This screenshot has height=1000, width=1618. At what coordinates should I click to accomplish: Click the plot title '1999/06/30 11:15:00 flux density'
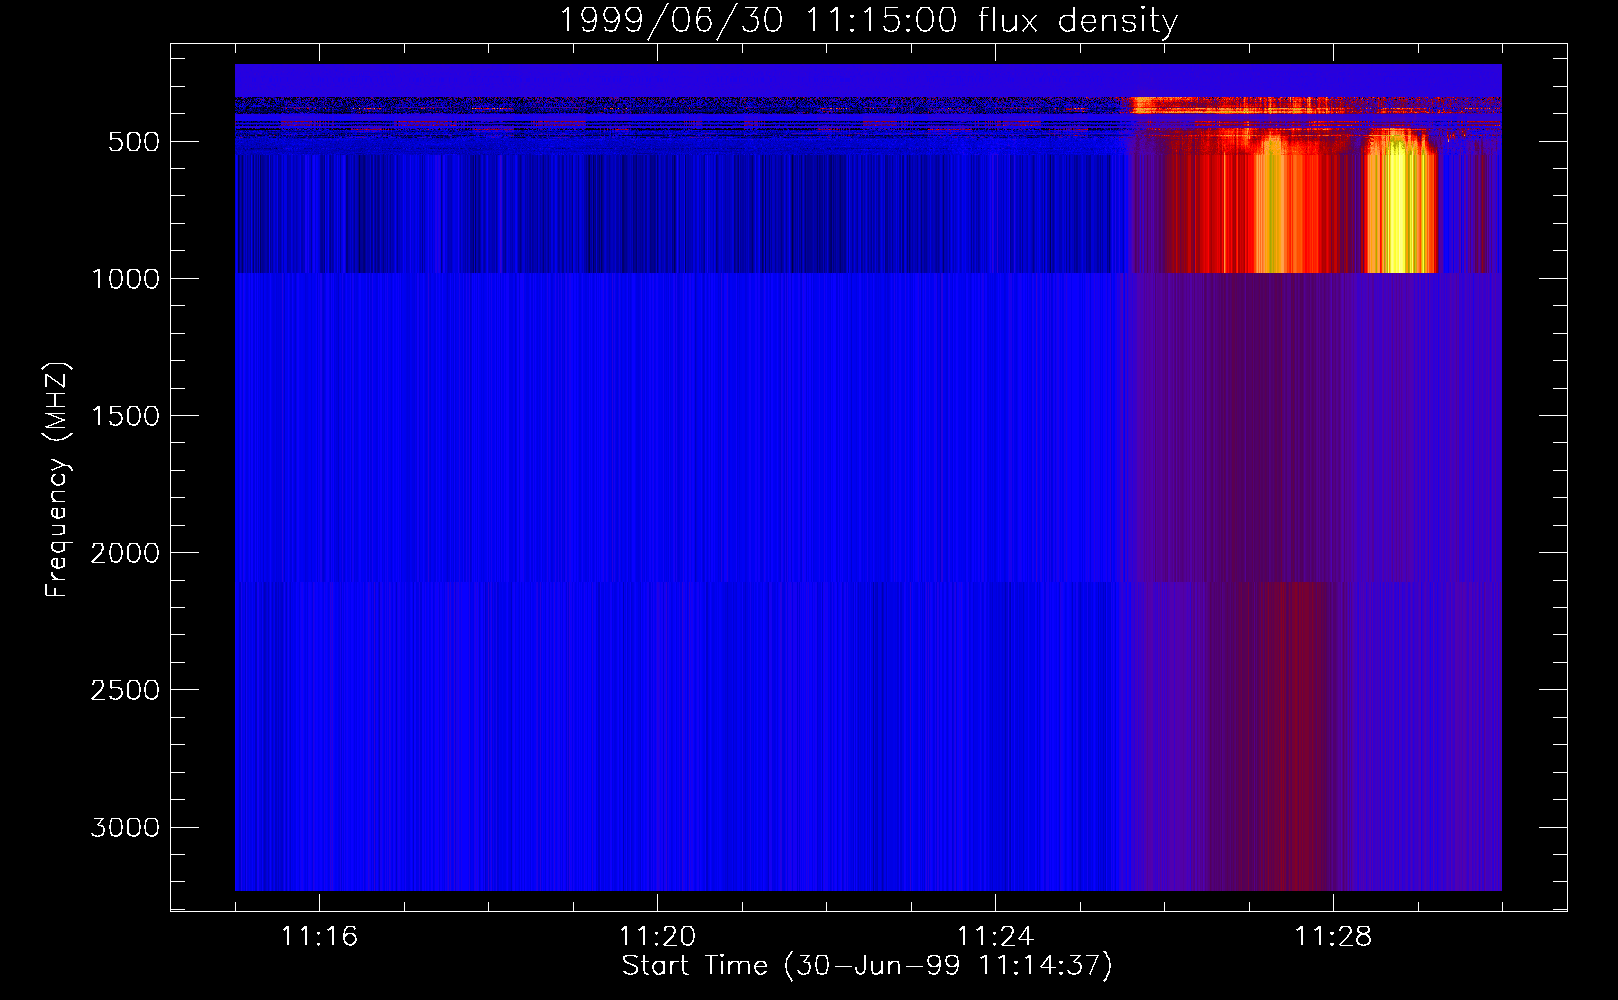tap(868, 20)
